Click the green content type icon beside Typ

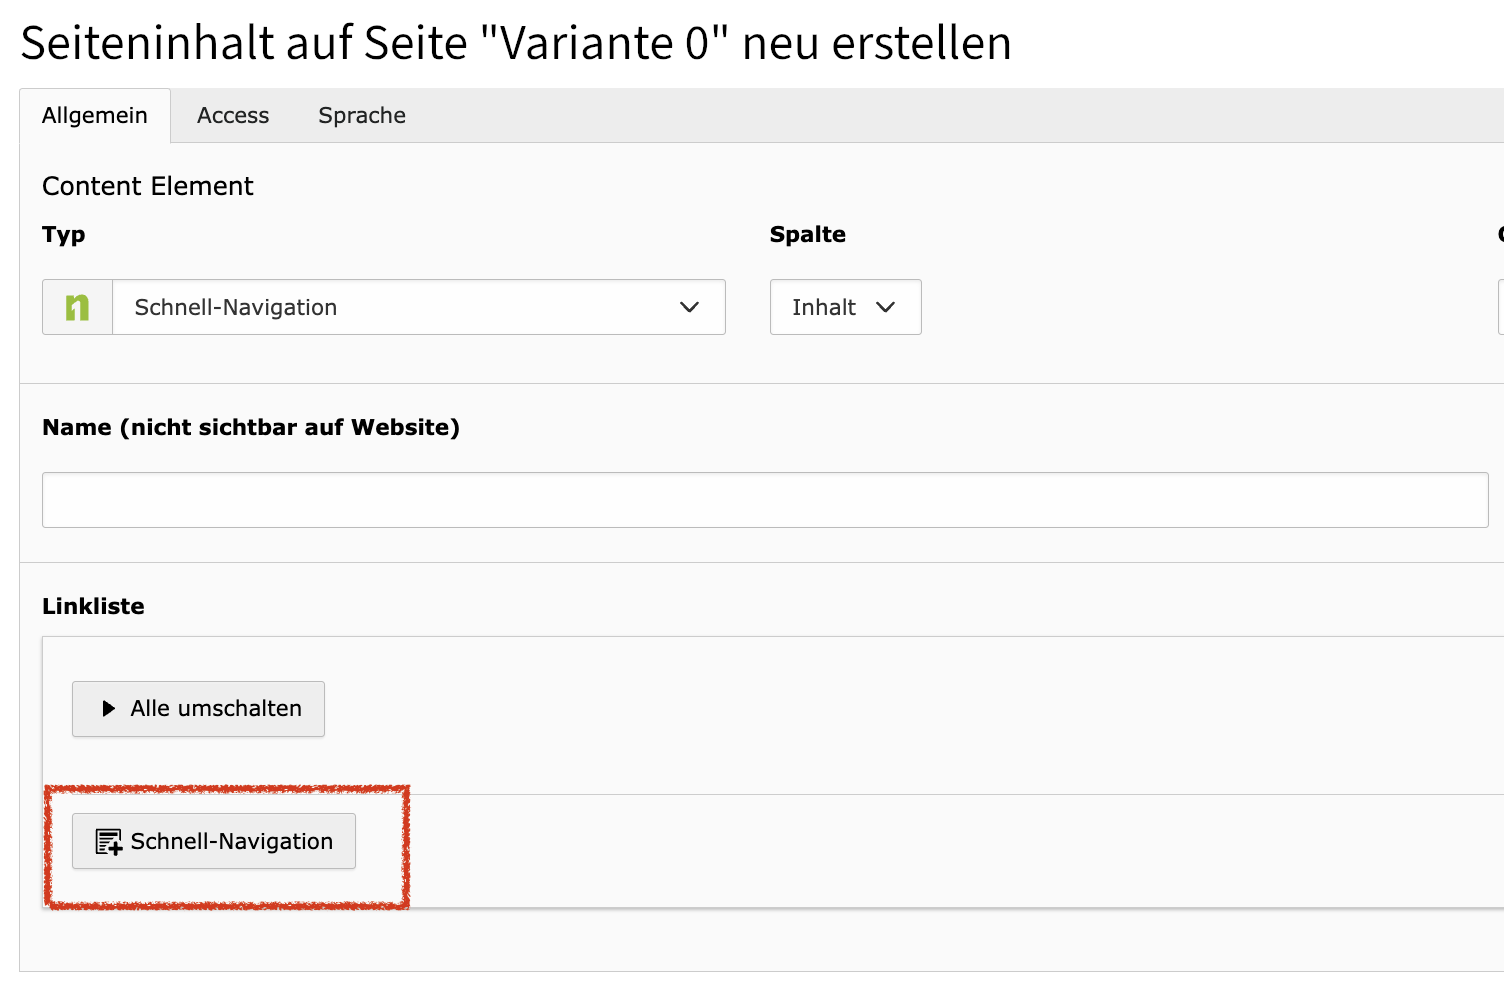77,307
